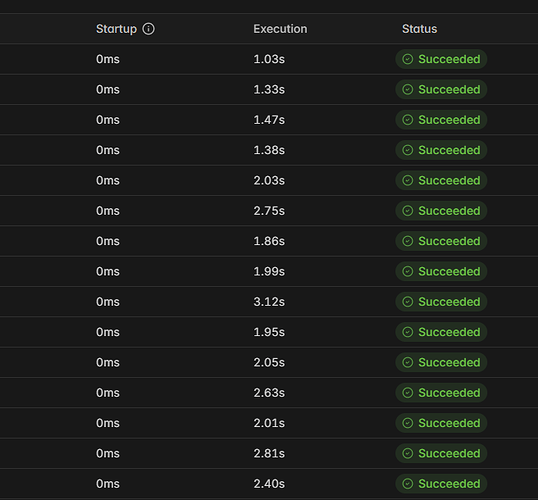Click the Succeeded badge for the 1.03s run

pos(441,59)
